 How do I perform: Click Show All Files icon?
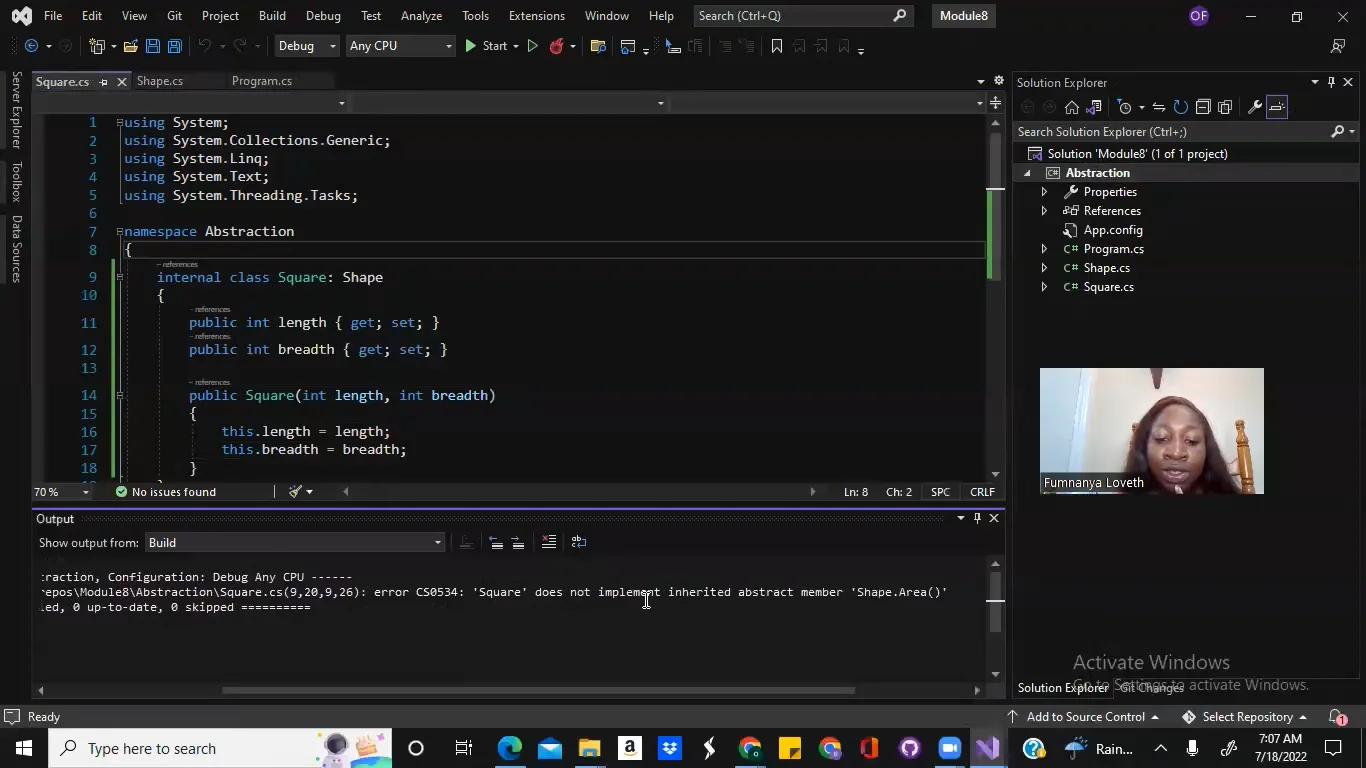pos(1225,107)
